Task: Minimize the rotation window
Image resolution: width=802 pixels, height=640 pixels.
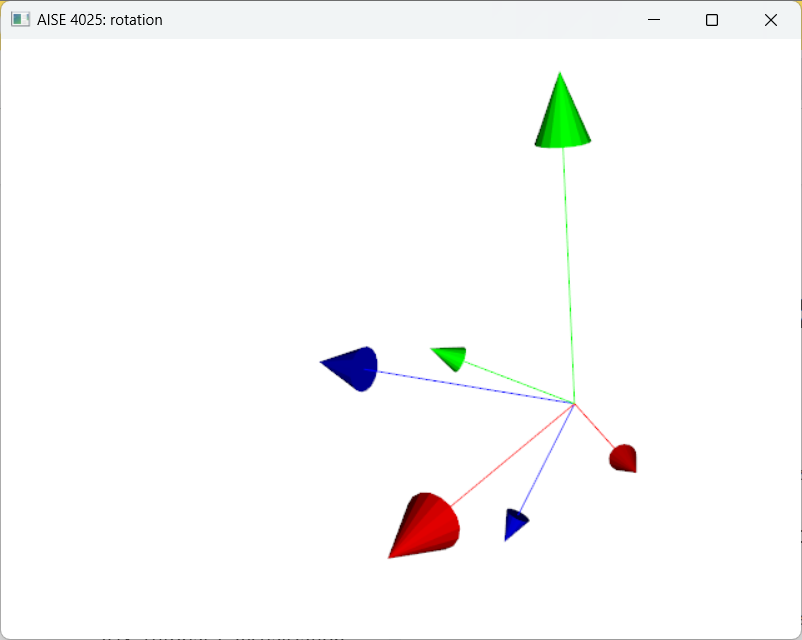Action: (653, 19)
